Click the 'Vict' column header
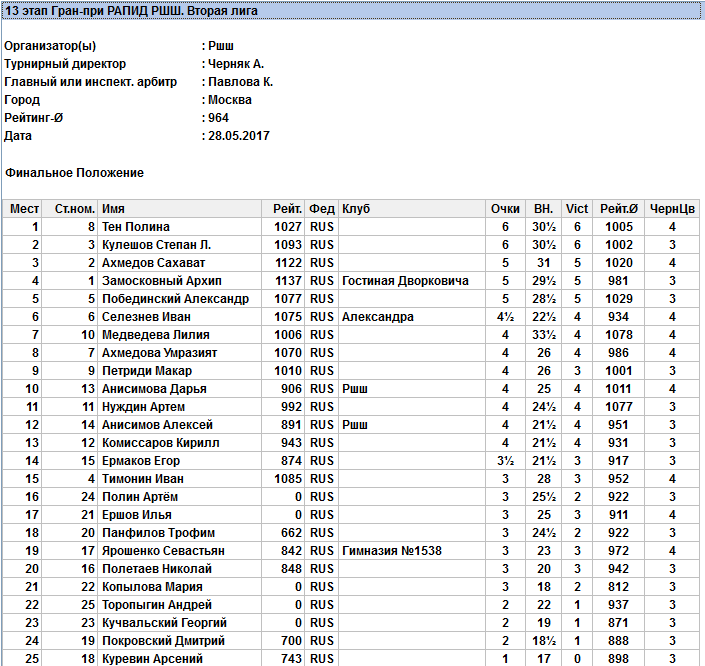Viewport: 705px width, 666px height. tap(577, 209)
